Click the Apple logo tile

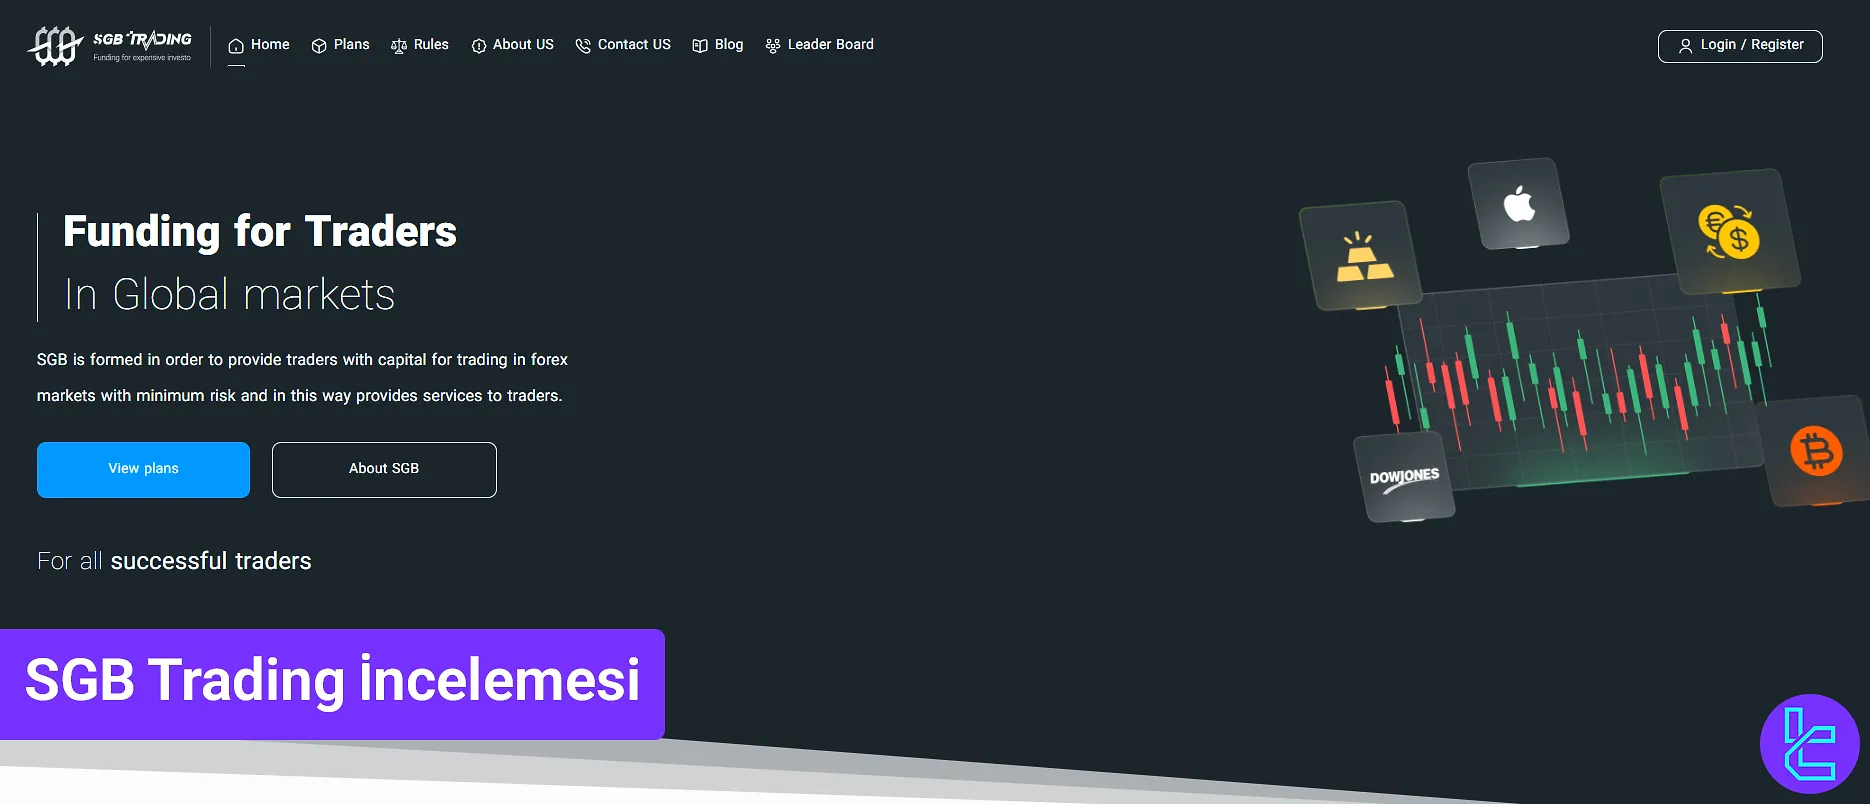[x=1518, y=204]
